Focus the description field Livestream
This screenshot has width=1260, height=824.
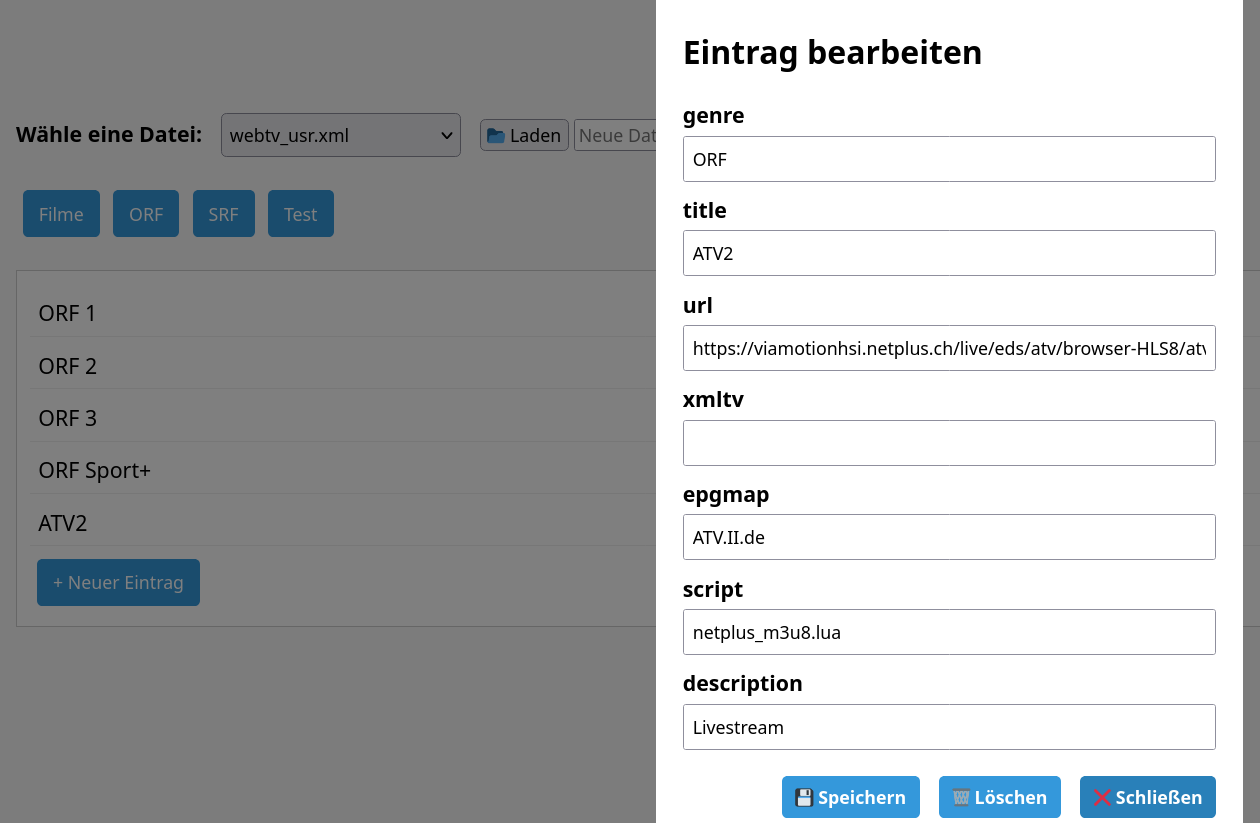click(948, 727)
